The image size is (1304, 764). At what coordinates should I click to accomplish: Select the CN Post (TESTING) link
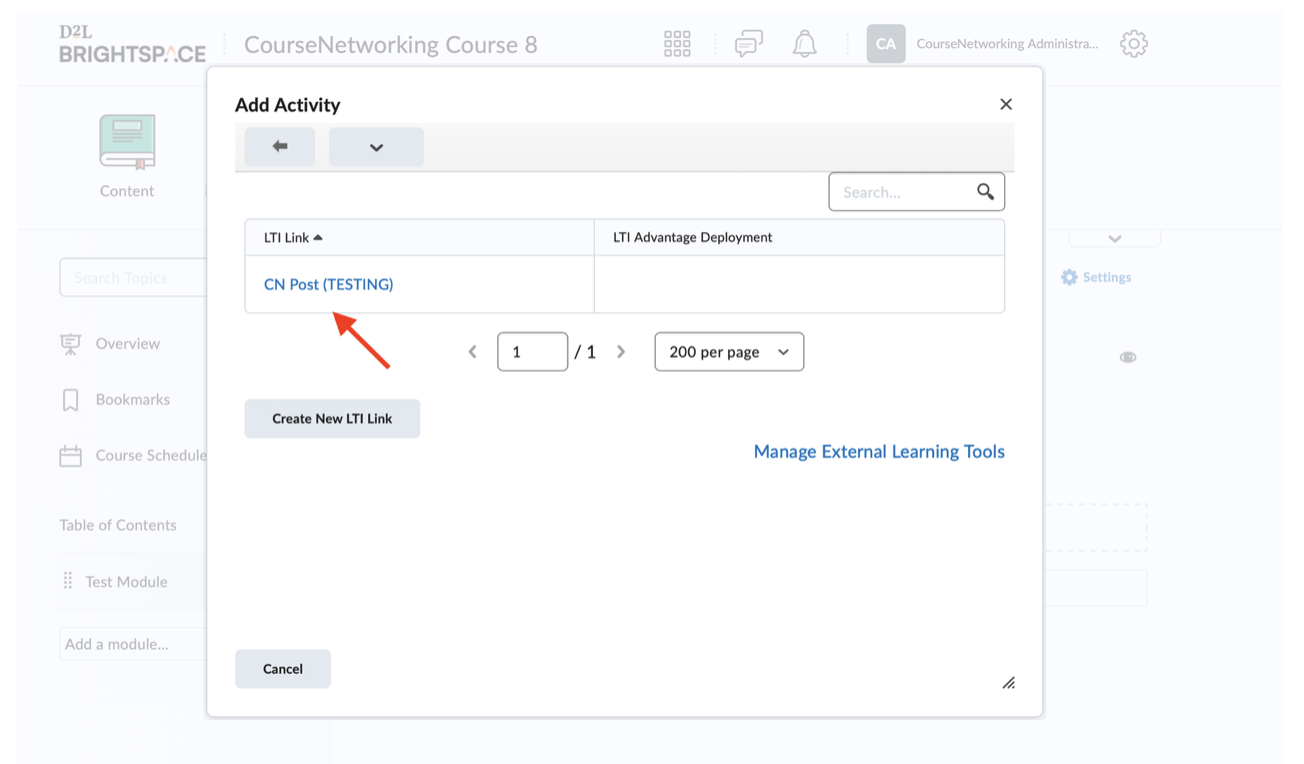click(328, 285)
